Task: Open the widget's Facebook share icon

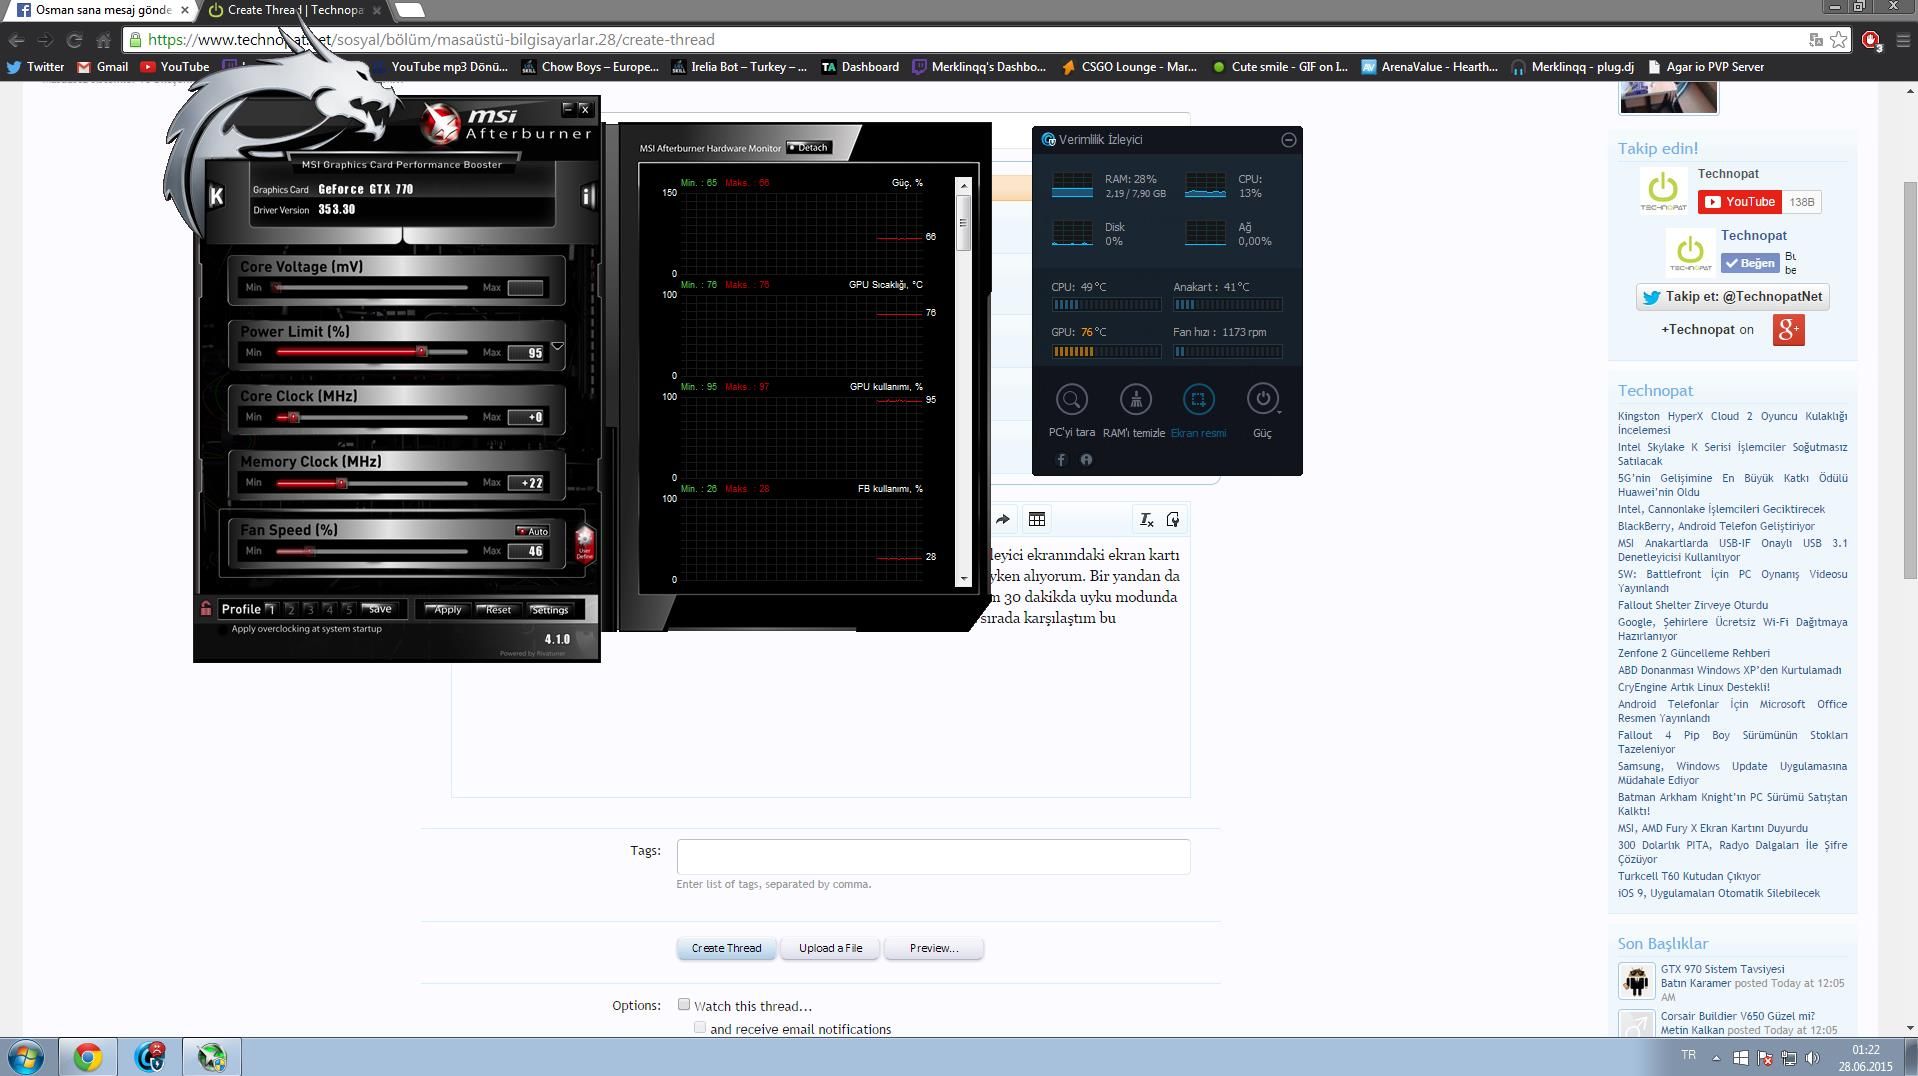Action: click(1061, 460)
